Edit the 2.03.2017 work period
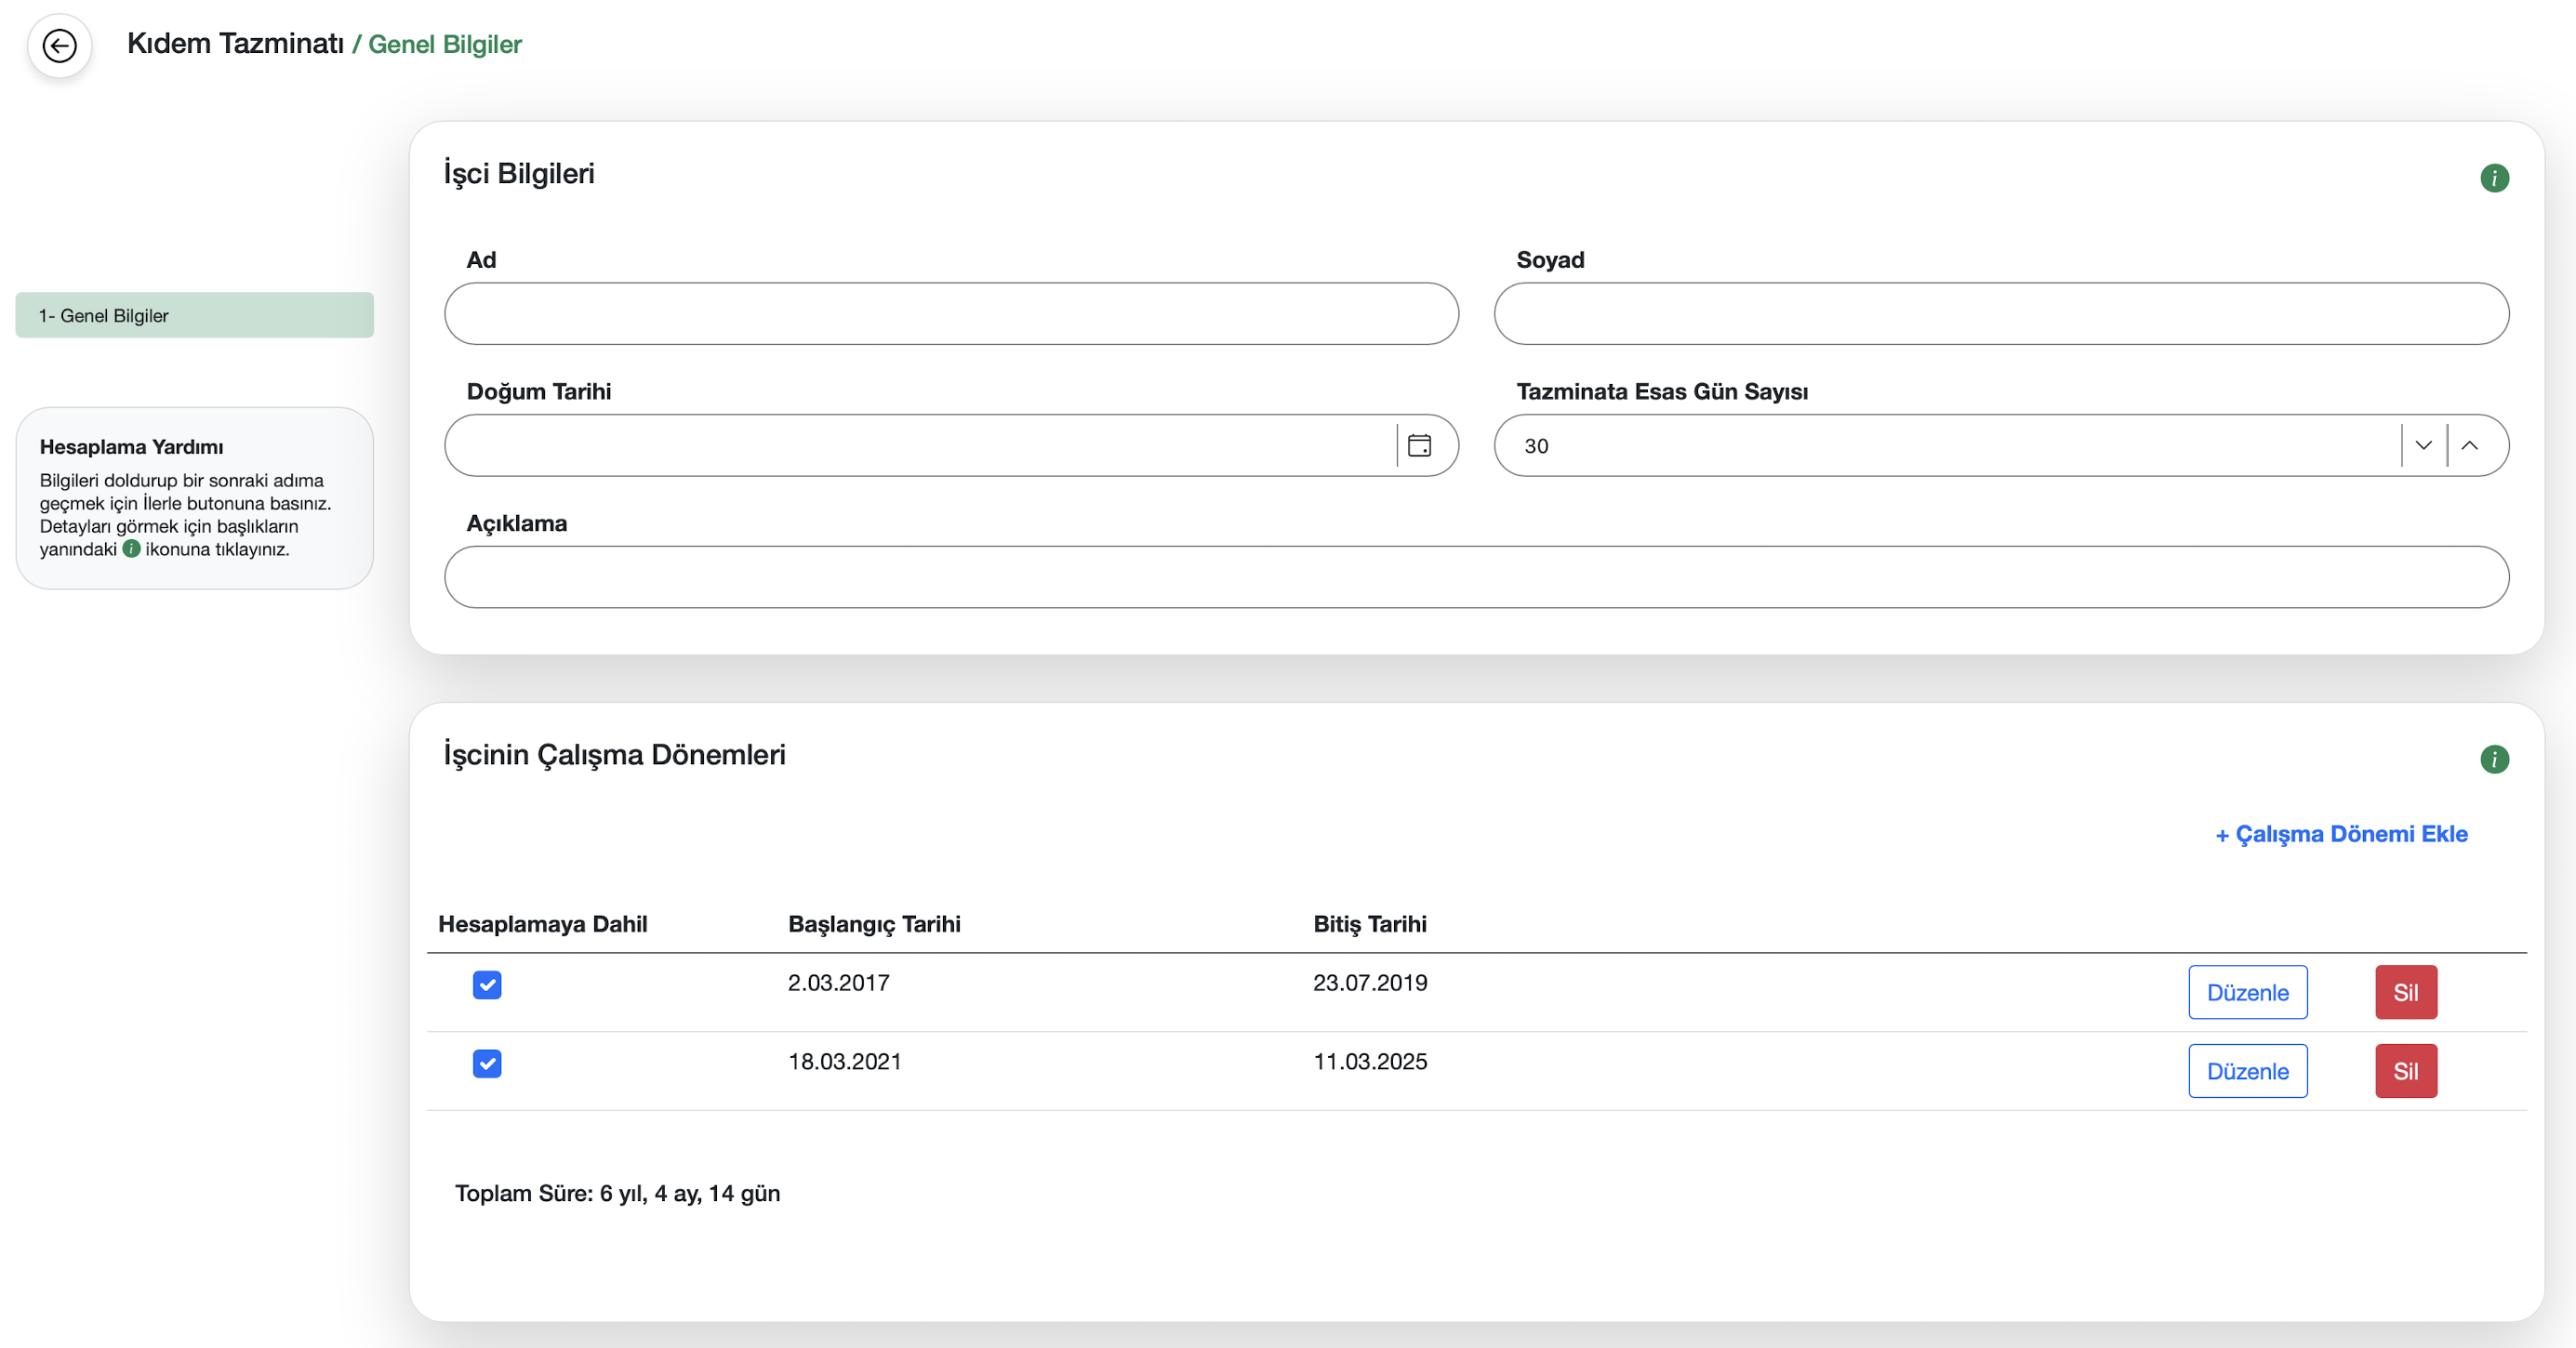 [x=2247, y=992]
